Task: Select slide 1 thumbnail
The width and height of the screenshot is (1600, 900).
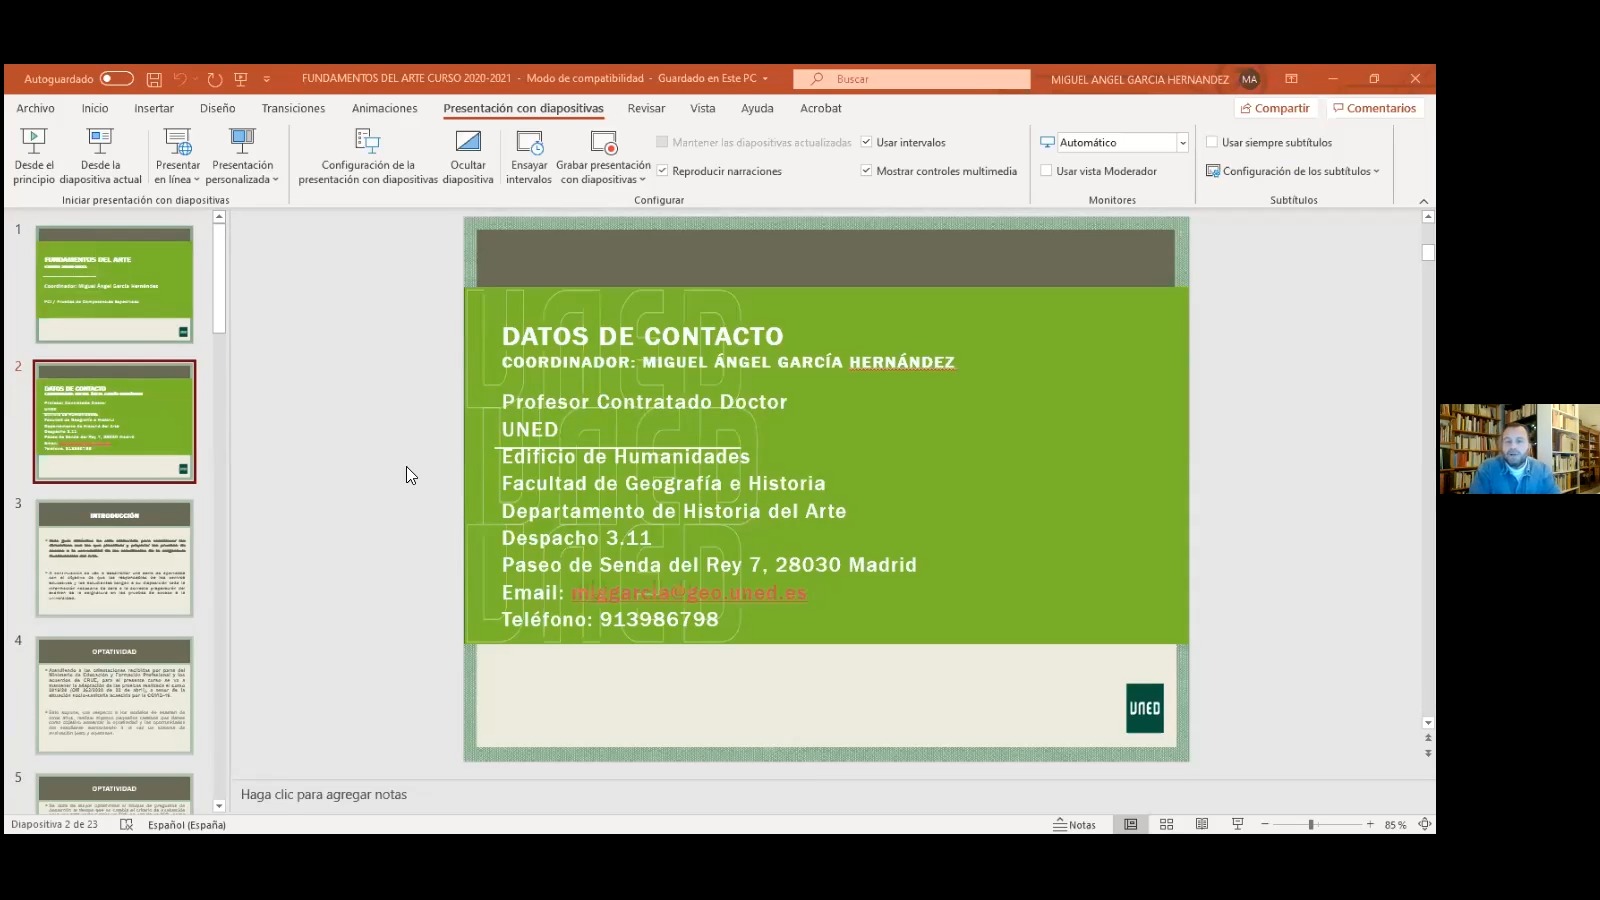Action: [115, 284]
